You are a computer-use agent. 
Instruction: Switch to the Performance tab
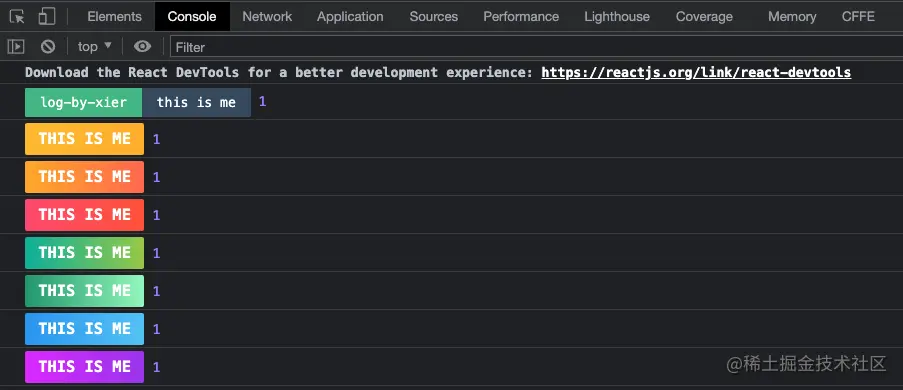pos(521,17)
